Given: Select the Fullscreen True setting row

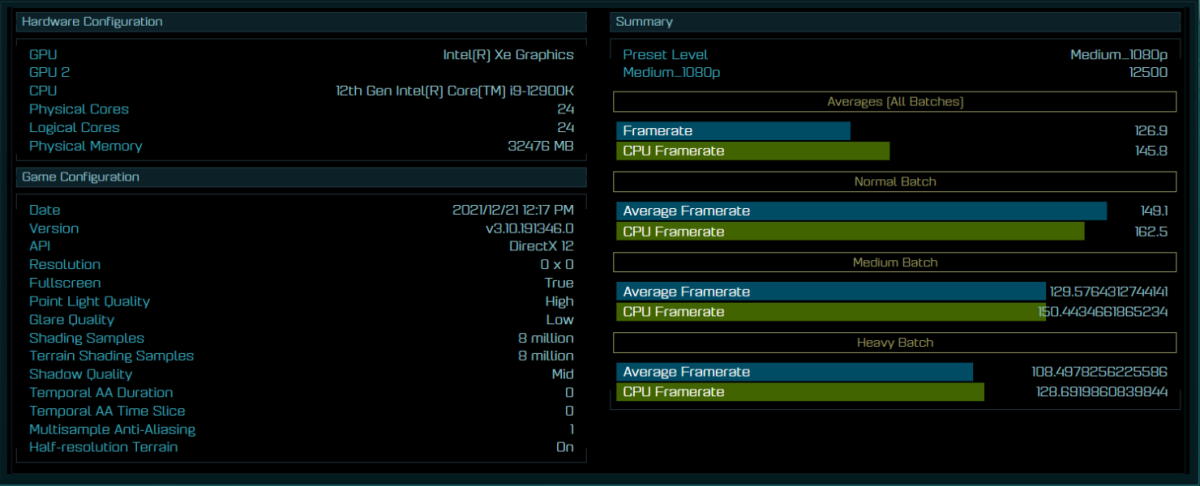Looking at the screenshot, I should [x=300, y=283].
